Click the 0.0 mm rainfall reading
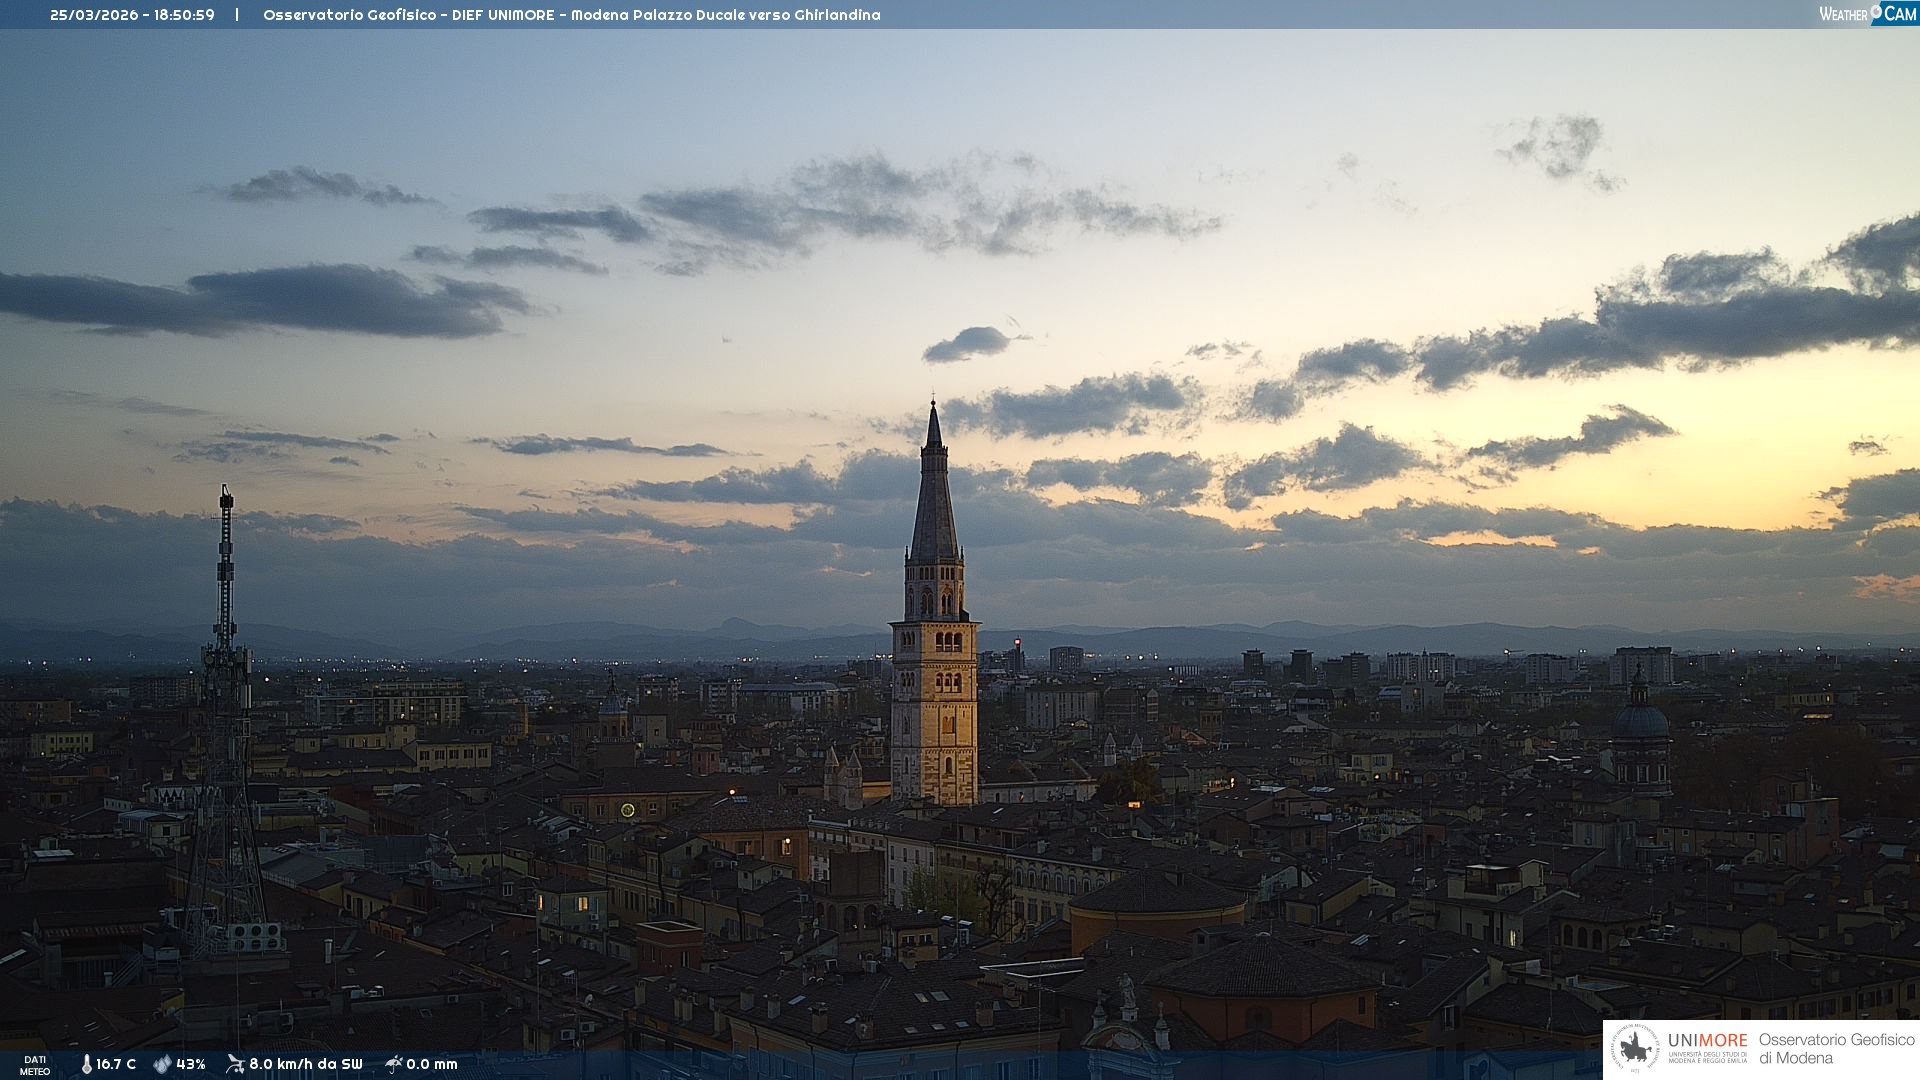The image size is (1920, 1080). [432, 1064]
